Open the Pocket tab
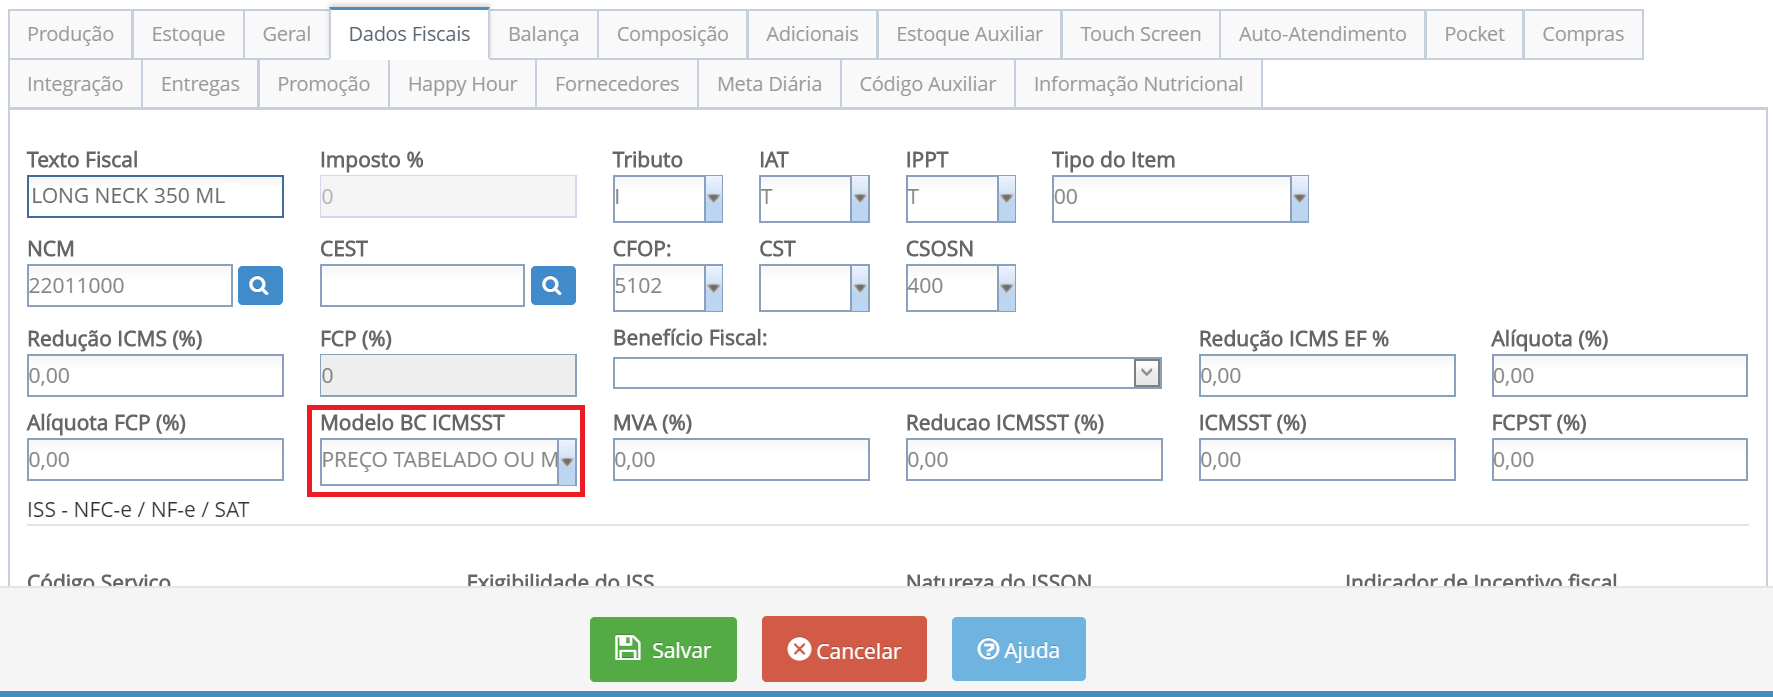The height and width of the screenshot is (697, 1773). [1474, 34]
